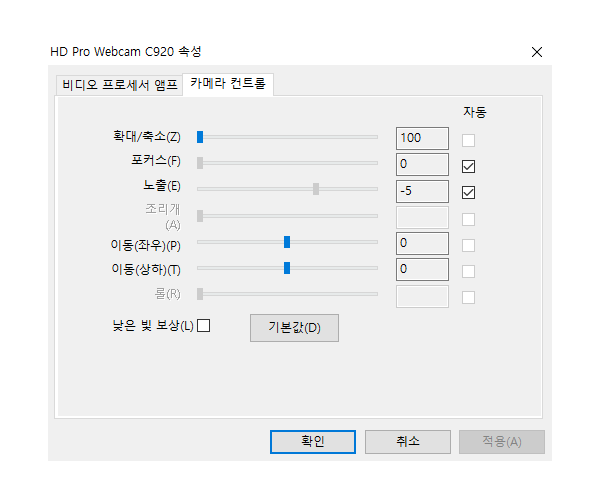
Task: Click the 확대/축소 value field showing 100
Action: click(x=422, y=138)
